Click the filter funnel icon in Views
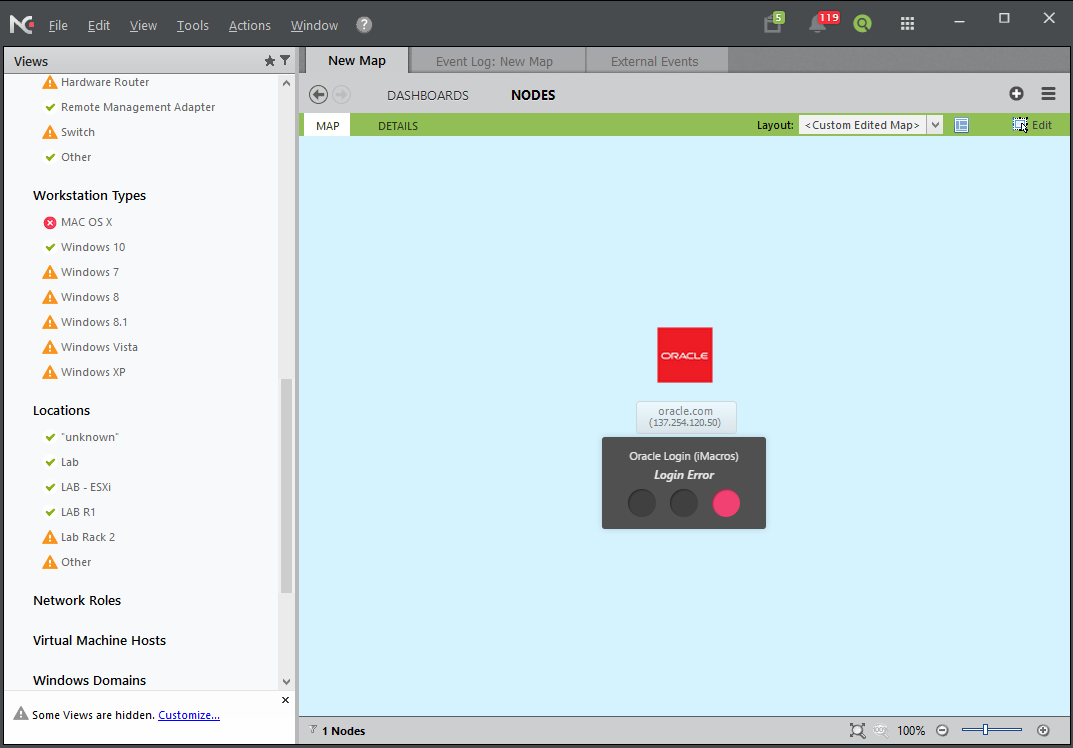Viewport: 1073px width, 748px height. click(285, 60)
